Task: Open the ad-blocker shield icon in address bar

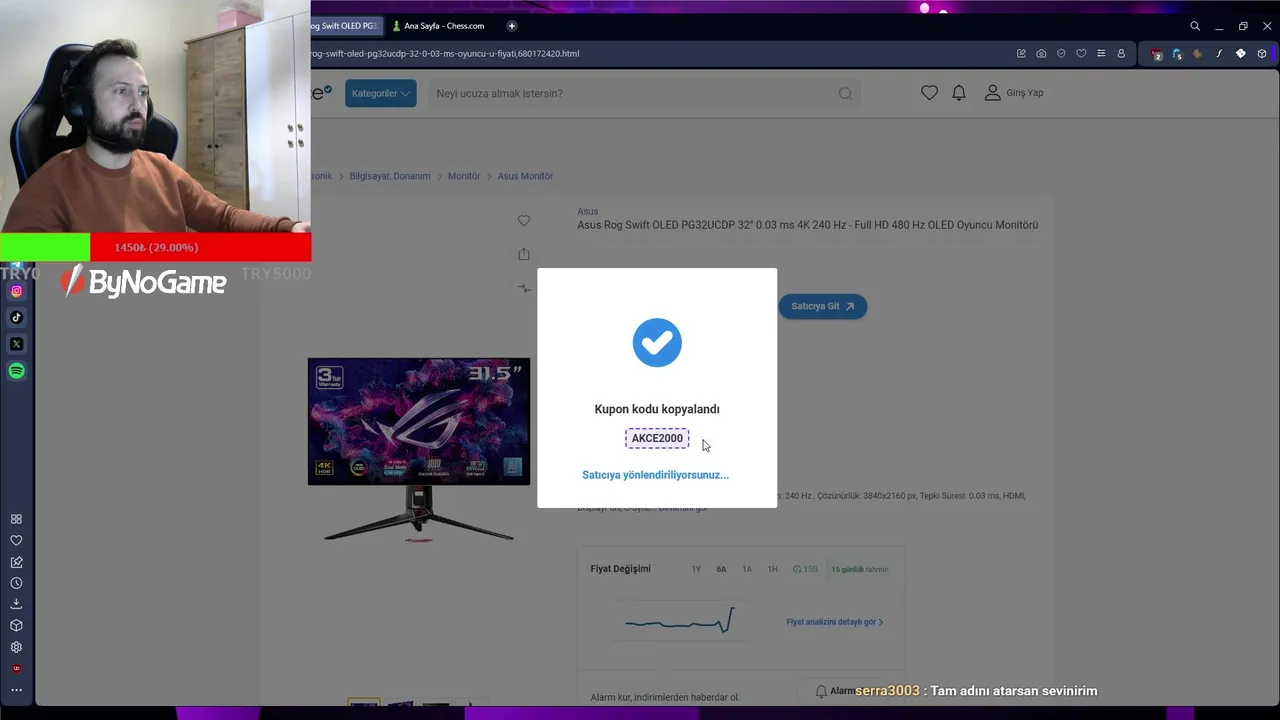Action: (x=1061, y=53)
